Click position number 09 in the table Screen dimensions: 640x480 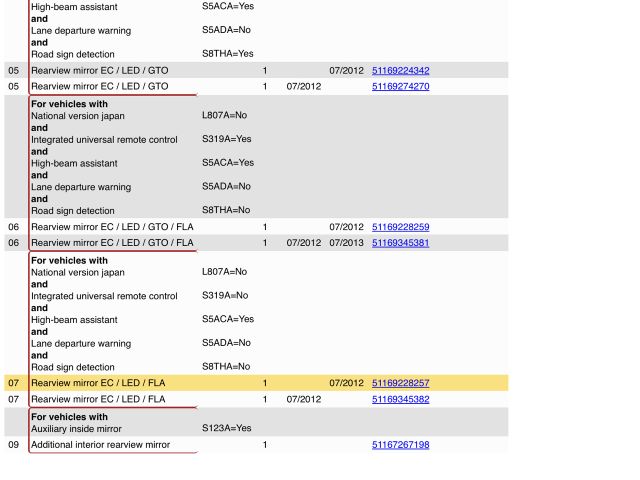(x=14, y=445)
